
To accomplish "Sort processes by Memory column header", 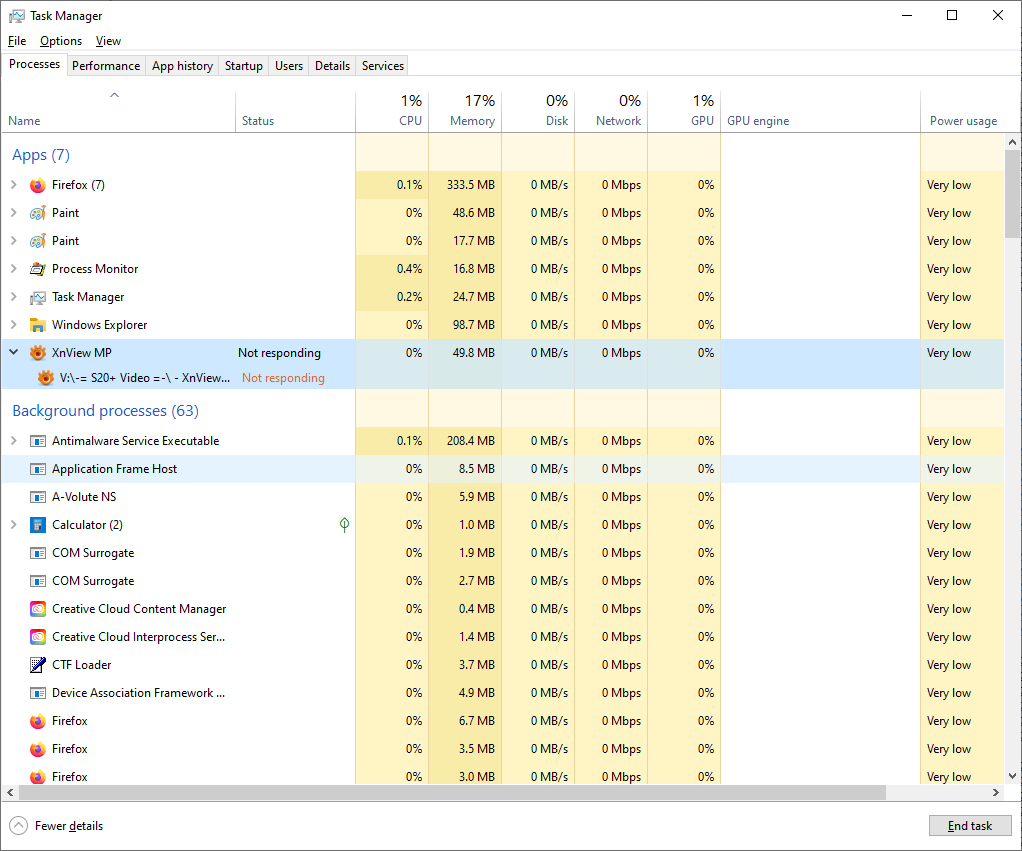I will coord(465,110).
